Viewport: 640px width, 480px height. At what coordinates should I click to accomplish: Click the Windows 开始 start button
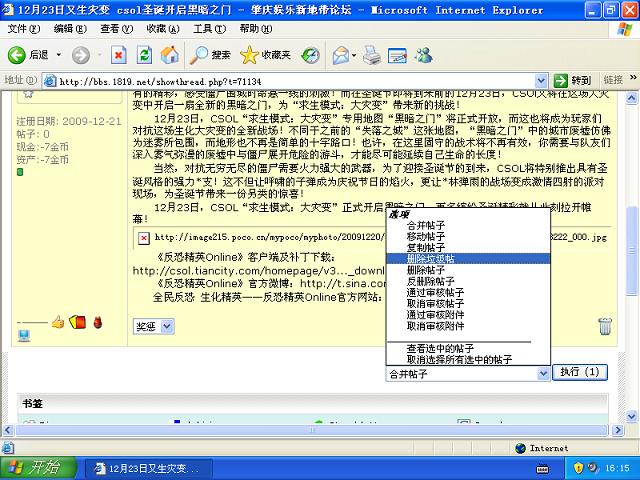(x=34, y=467)
